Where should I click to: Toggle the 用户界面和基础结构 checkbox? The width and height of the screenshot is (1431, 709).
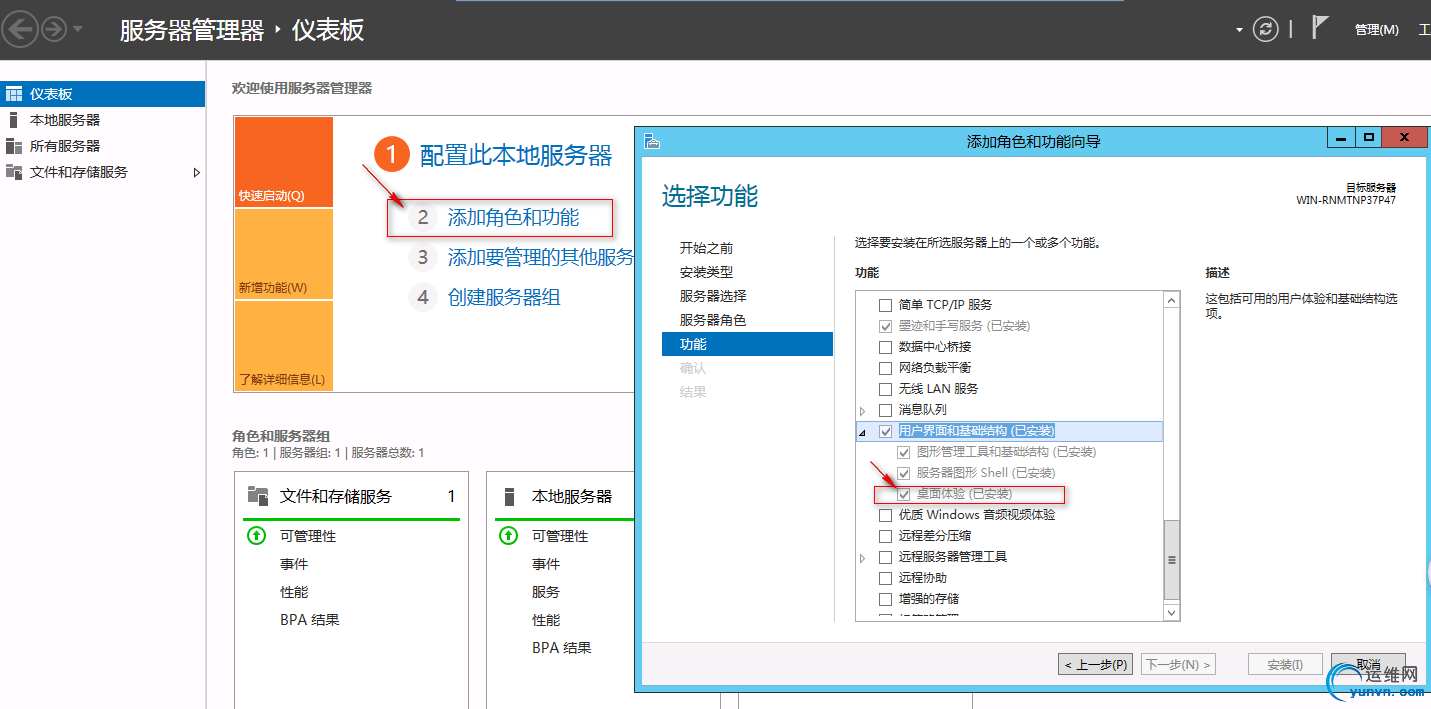point(885,431)
